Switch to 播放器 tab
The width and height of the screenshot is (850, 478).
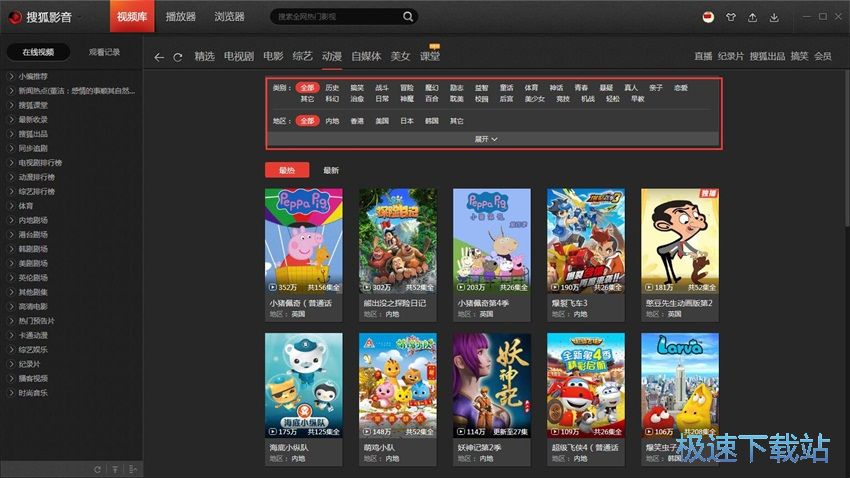[181, 16]
